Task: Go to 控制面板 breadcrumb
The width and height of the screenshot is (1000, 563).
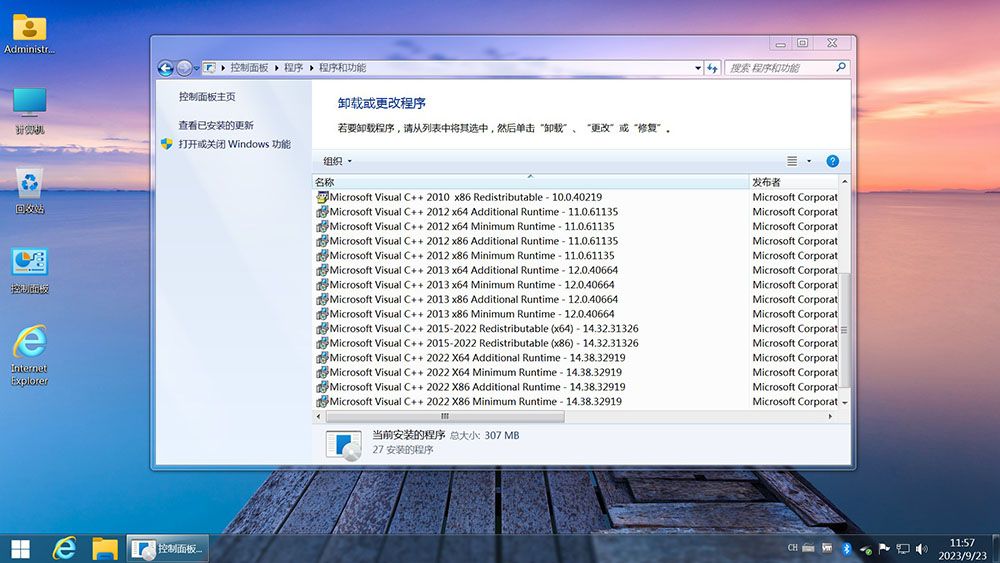Action: point(249,68)
